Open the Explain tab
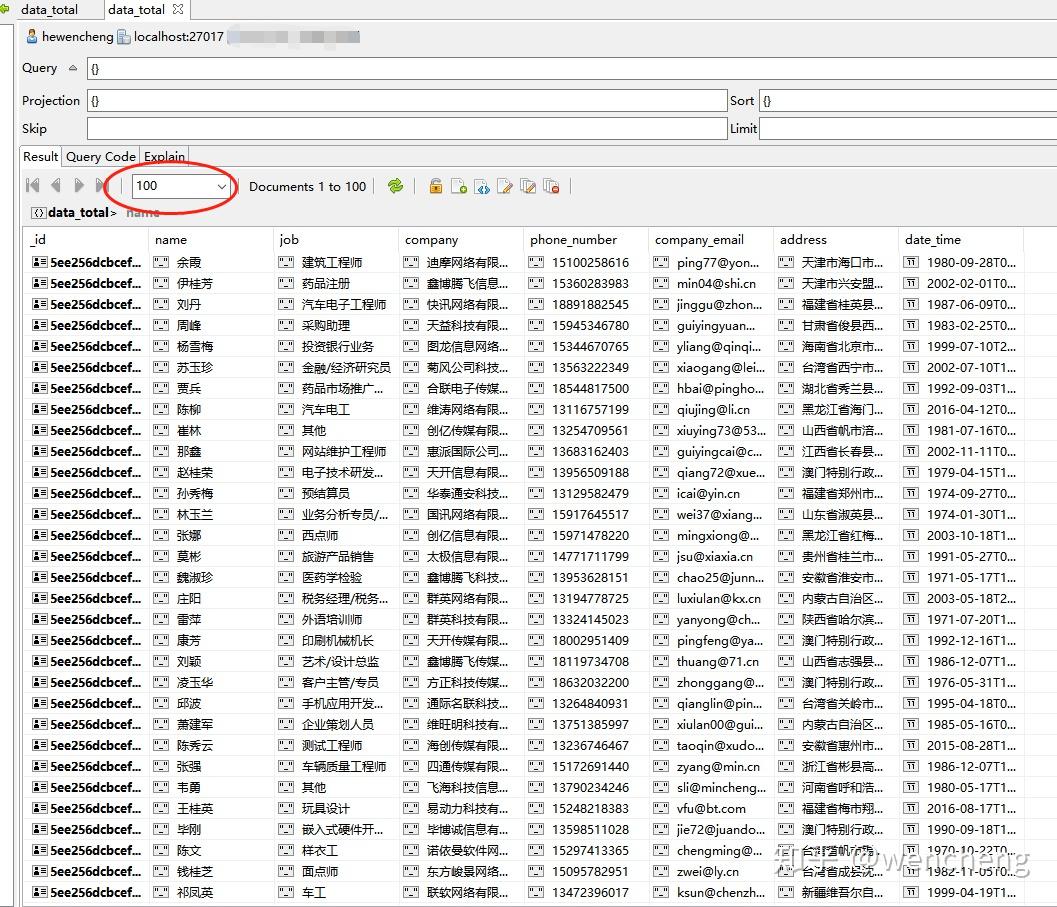This screenshot has width=1057, height=907. (x=163, y=156)
